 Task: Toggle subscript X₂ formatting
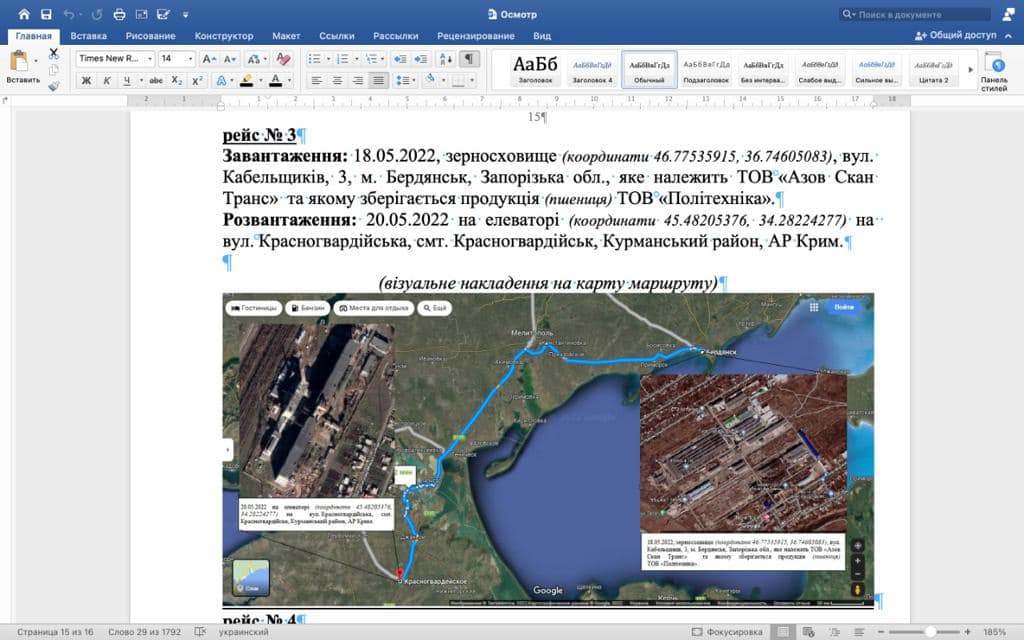click(x=176, y=80)
